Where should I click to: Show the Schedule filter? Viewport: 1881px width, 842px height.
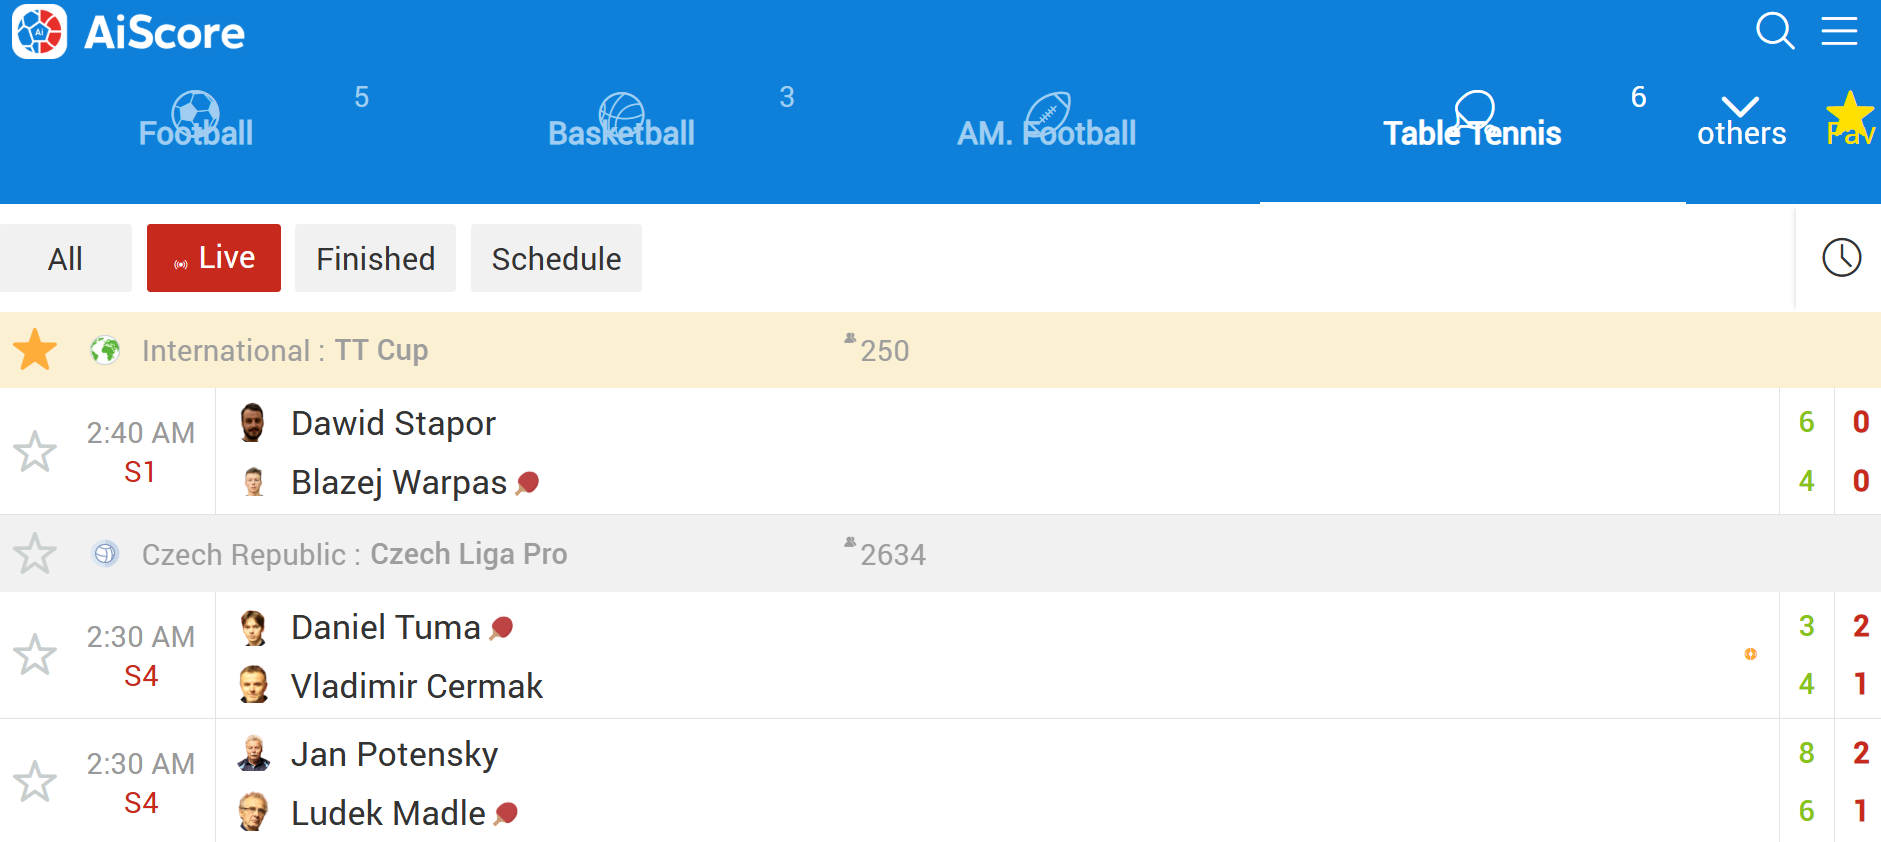pos(556,258)
